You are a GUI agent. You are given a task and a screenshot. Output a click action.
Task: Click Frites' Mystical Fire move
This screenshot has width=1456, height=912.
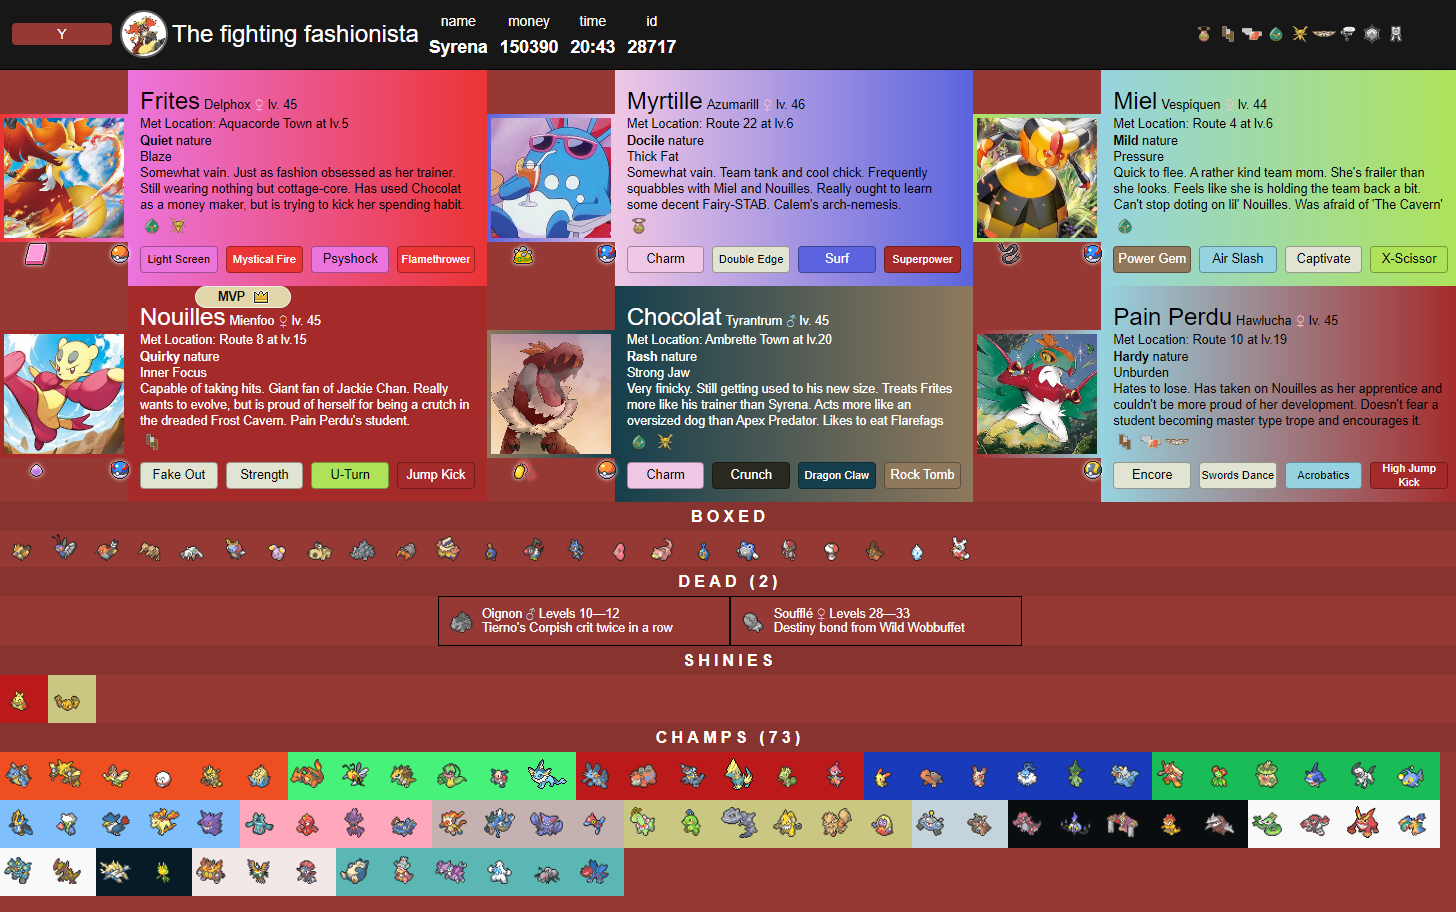pyautogui.click(x=264, y=259)
